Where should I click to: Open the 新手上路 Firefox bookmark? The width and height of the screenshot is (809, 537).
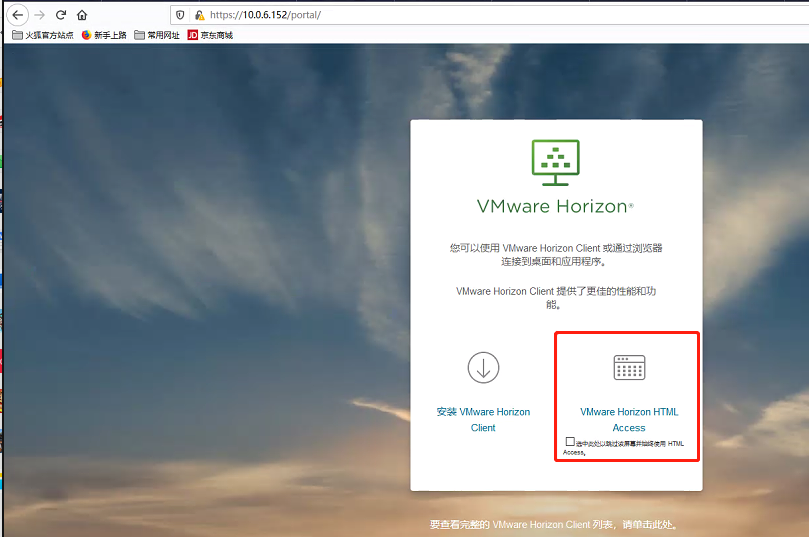(x=104, y=35)
